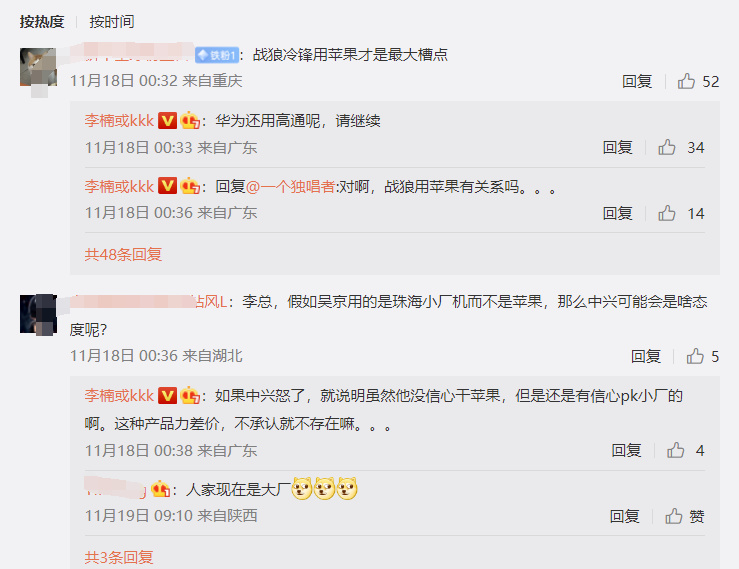Open second commenter's dark avatar
Image resolution: width=739 pixels, height=569 pixels.
38,314
